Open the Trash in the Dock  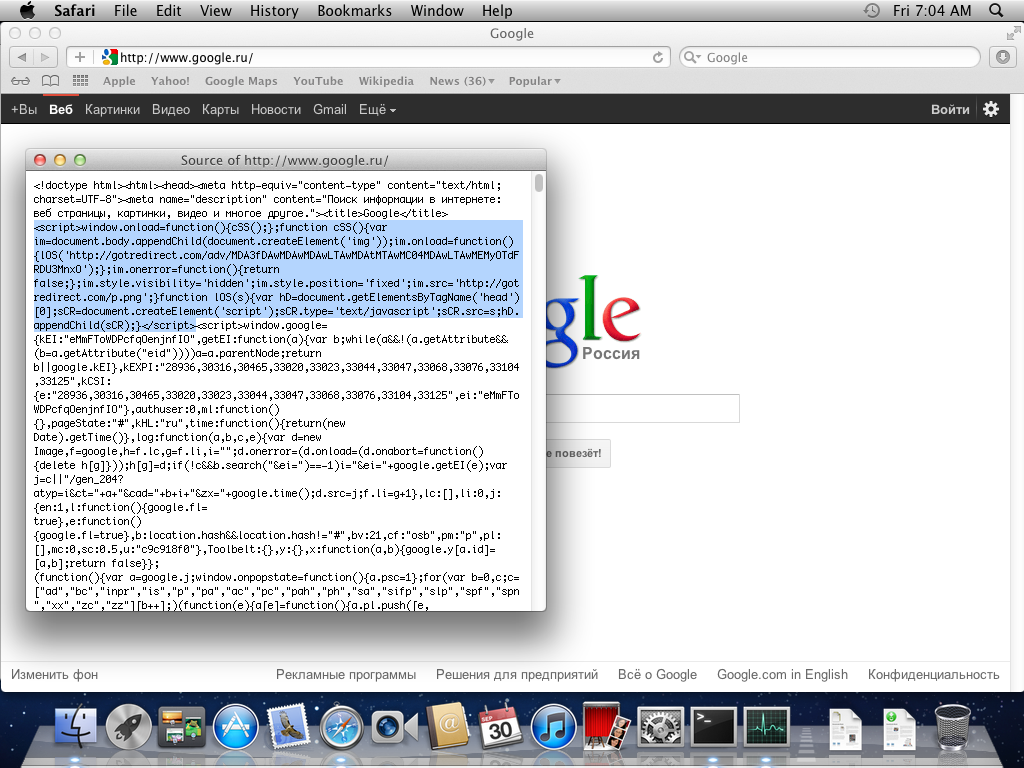(x=953, y=727)
